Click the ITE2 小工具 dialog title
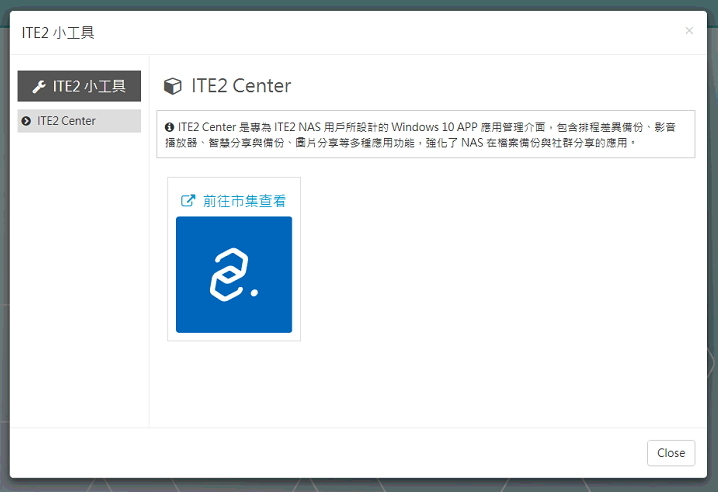 (x=58, y=33)
